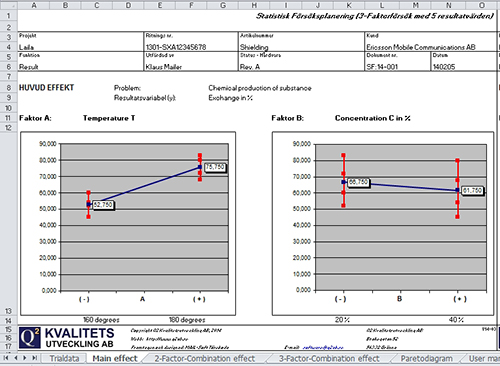The height and width of the screenshot is (366, 500).
Task: Select column F header
Action: (191, 5)
